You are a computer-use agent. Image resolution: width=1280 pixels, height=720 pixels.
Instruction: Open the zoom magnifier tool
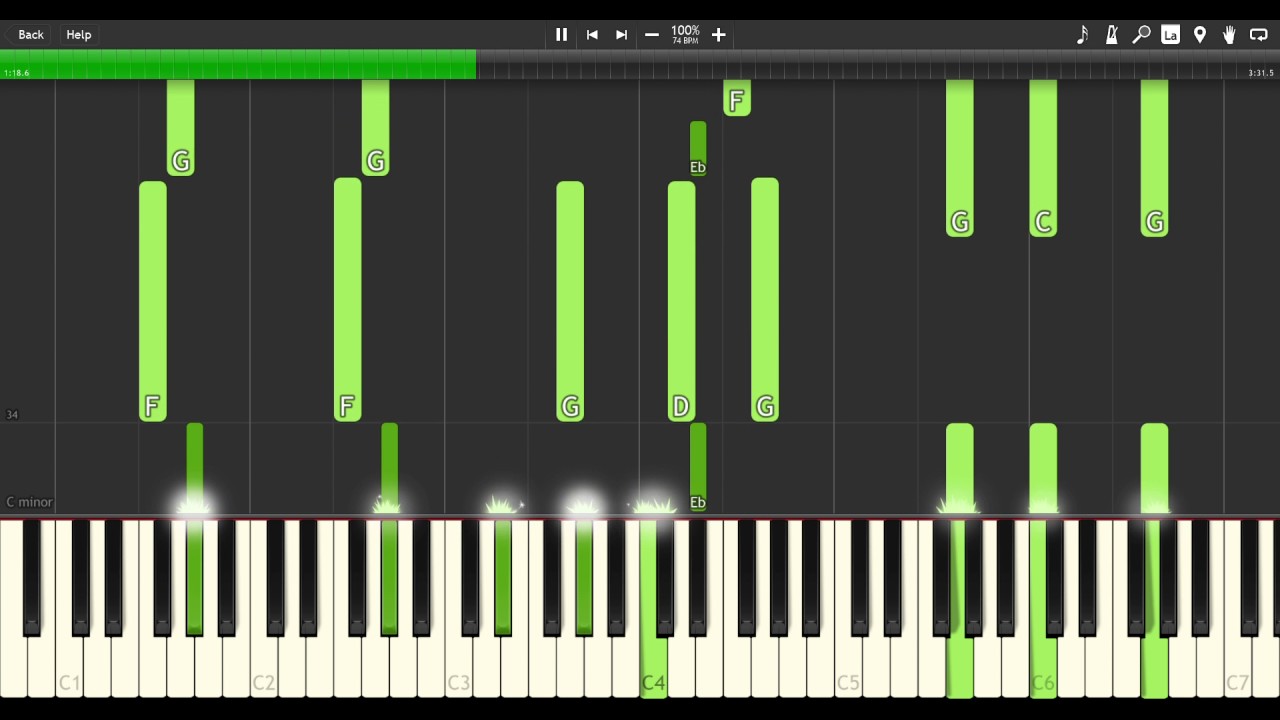coord(1141,34)
